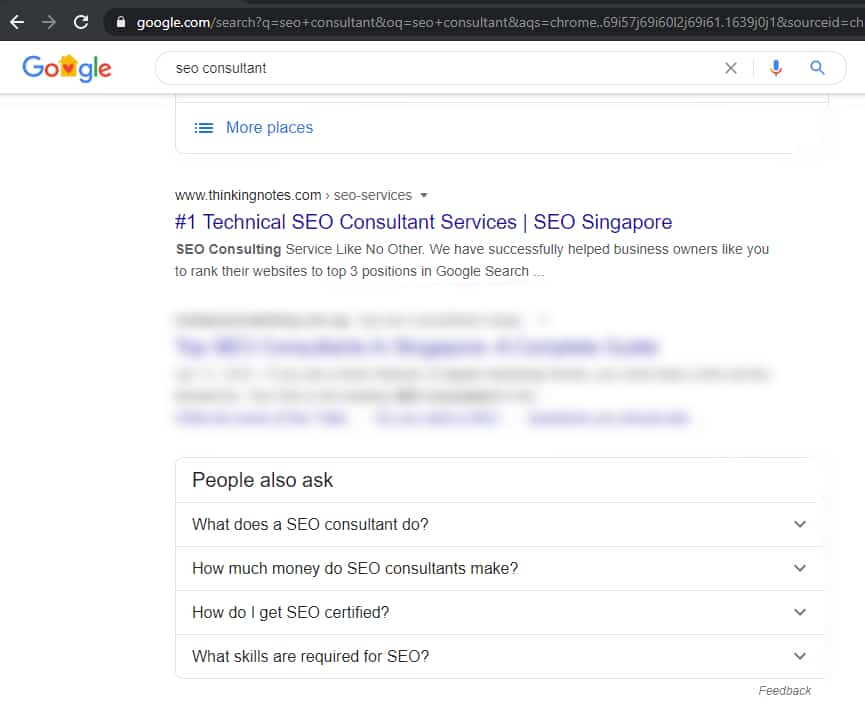Image resolution: width=865 pixels, height=725 pixels.
Task: Start voice search with the microphone icon
Action: pyautogui.click(x=776, y=68)
